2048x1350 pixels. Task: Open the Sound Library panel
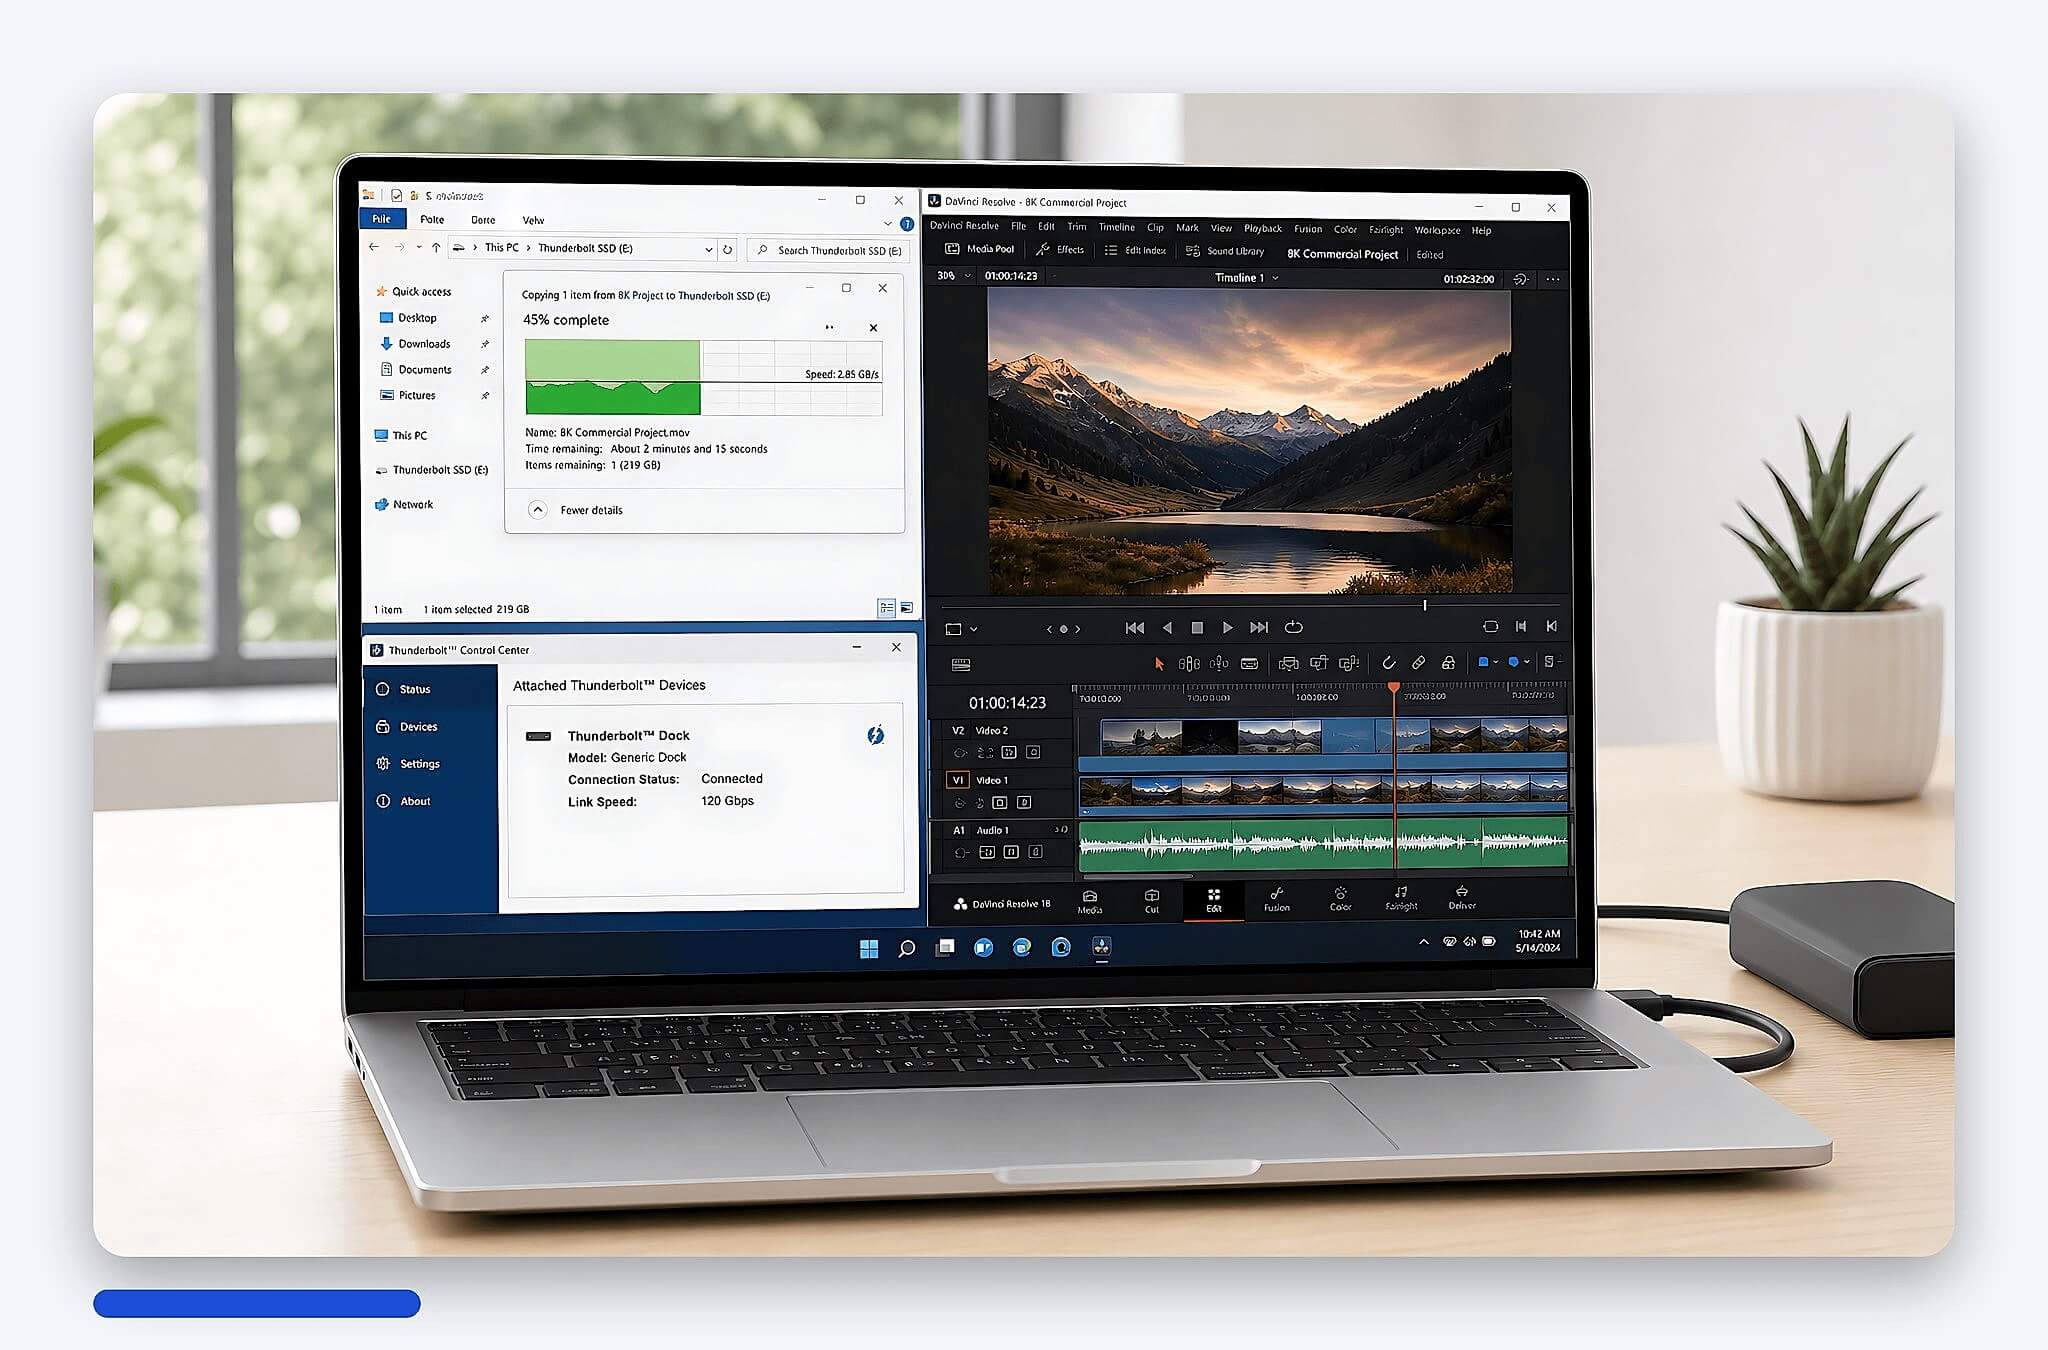coord(1225,251)
